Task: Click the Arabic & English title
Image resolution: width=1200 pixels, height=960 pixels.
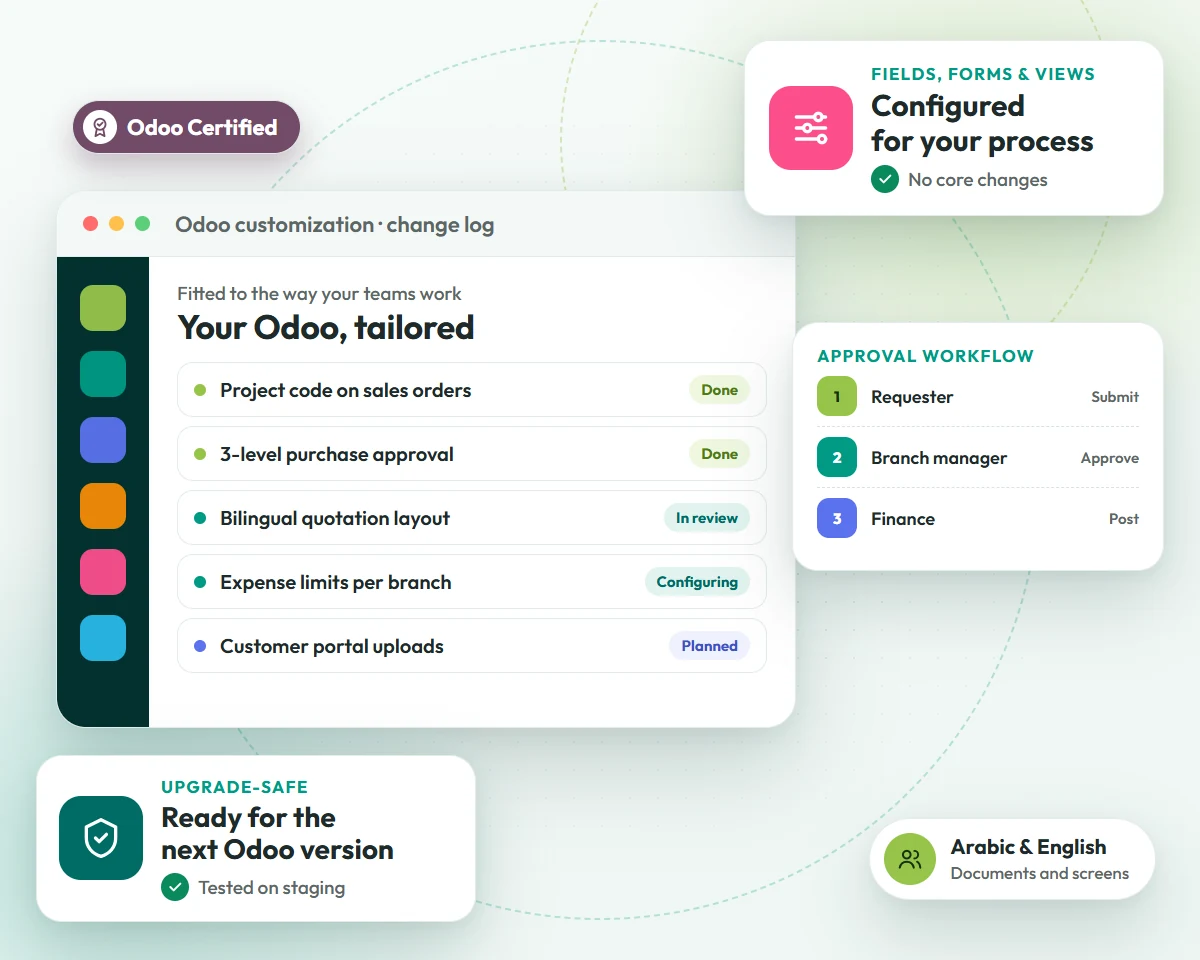Action: coord(1029,847)
